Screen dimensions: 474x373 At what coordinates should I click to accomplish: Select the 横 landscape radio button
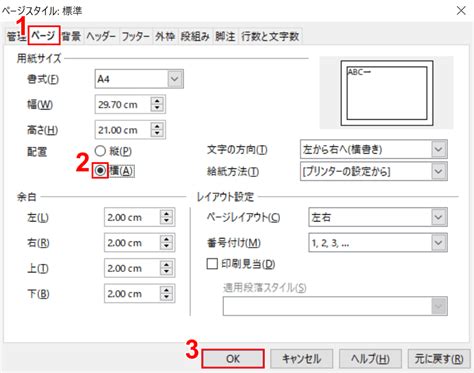100,171
